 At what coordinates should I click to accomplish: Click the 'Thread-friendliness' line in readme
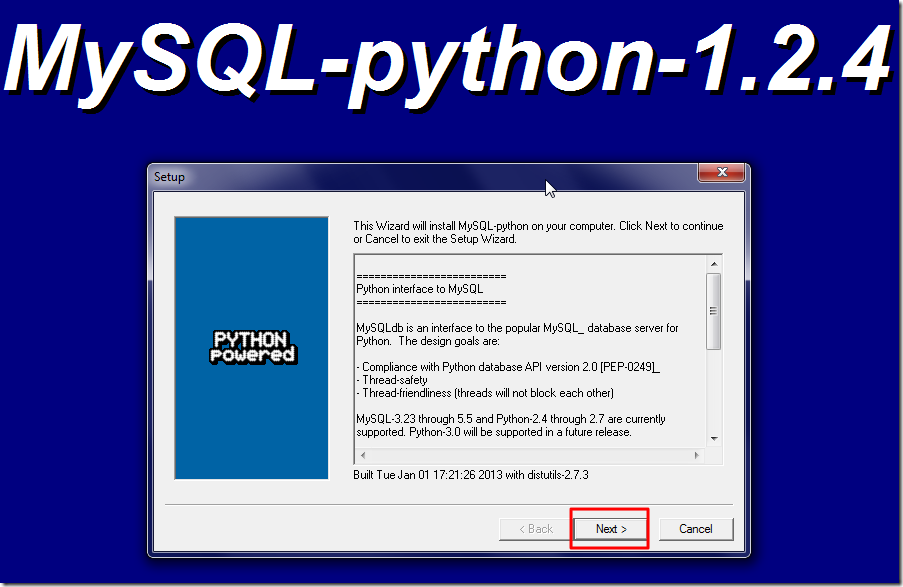coord(485,393)
